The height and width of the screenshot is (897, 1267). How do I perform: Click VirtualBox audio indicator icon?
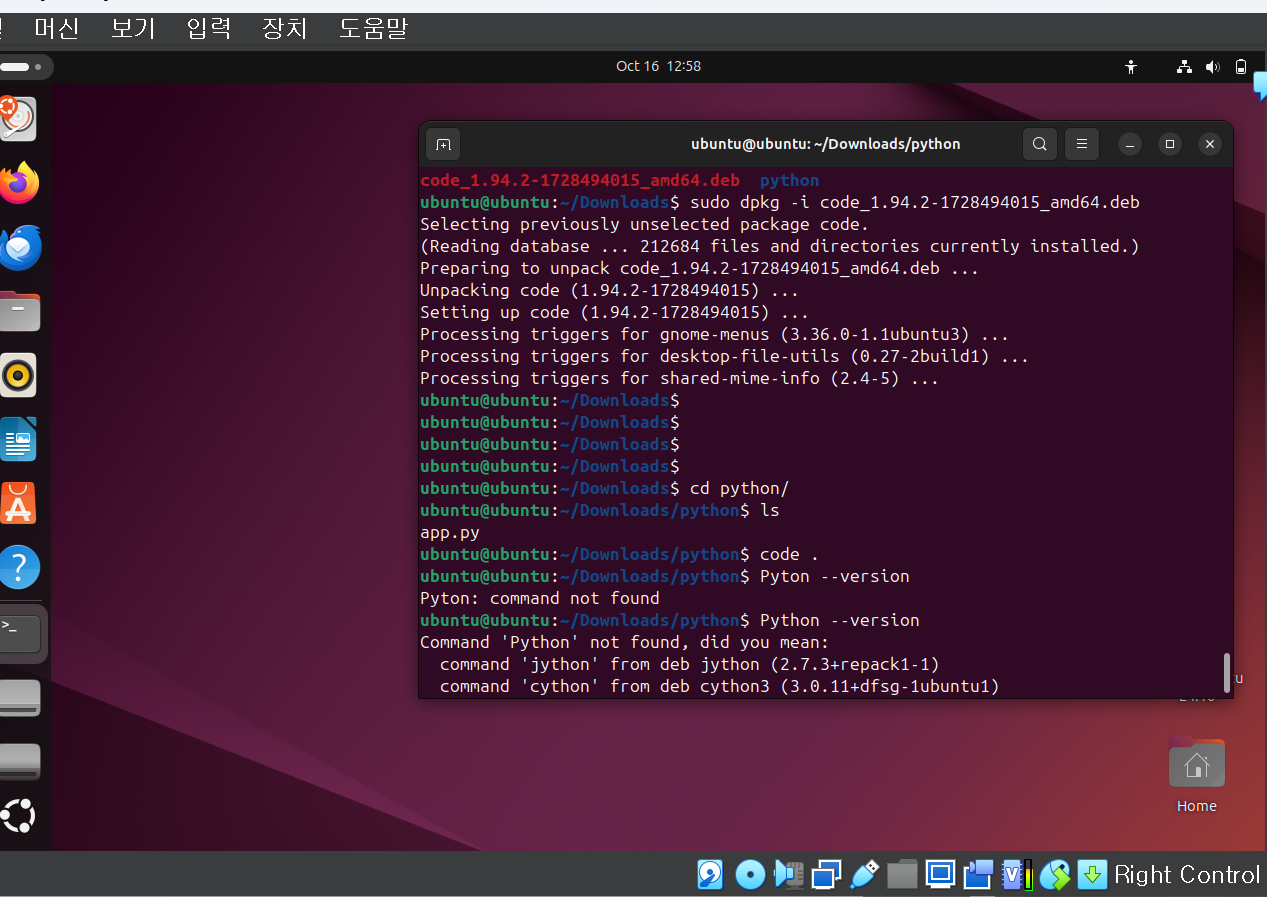(790, 875)
